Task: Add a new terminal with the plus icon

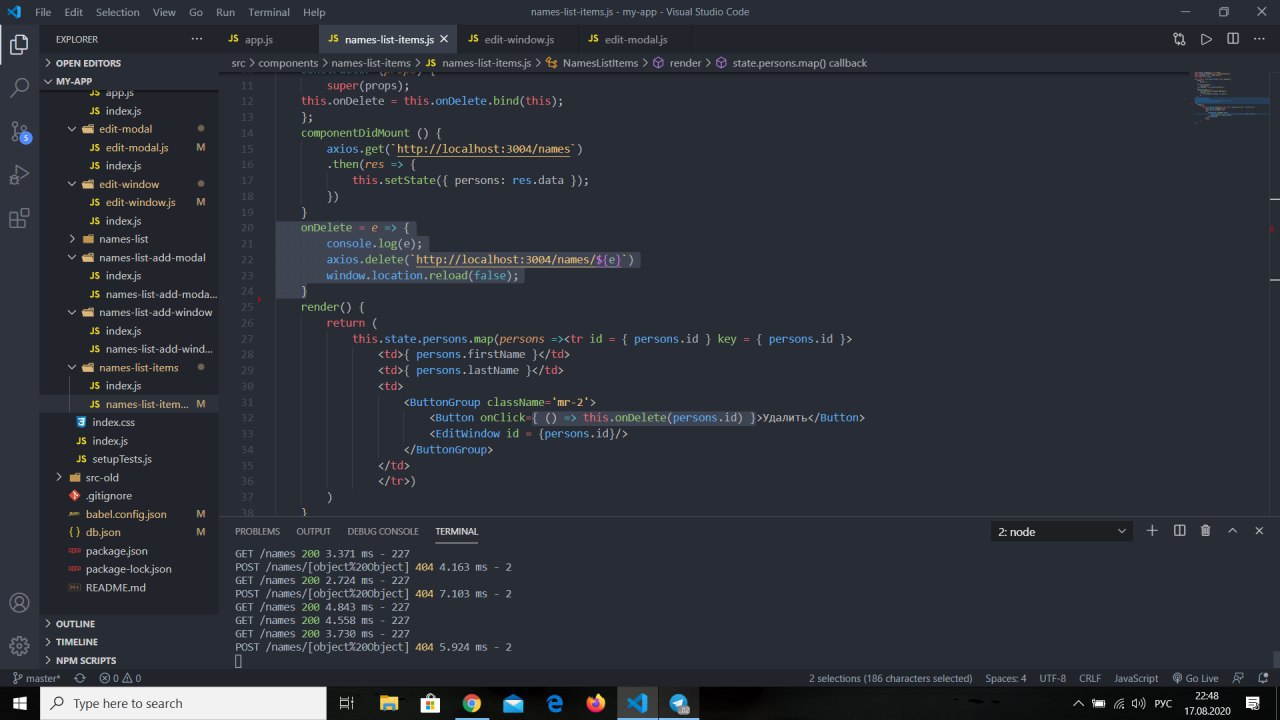Action: click(1152, 531)
